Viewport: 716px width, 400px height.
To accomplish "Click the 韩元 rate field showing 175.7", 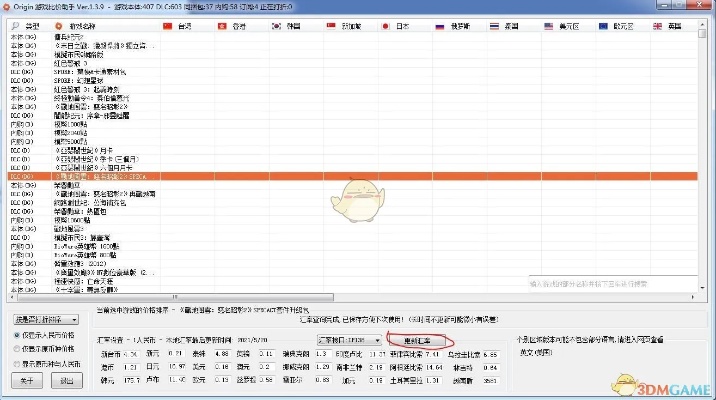I will point(131,380).
